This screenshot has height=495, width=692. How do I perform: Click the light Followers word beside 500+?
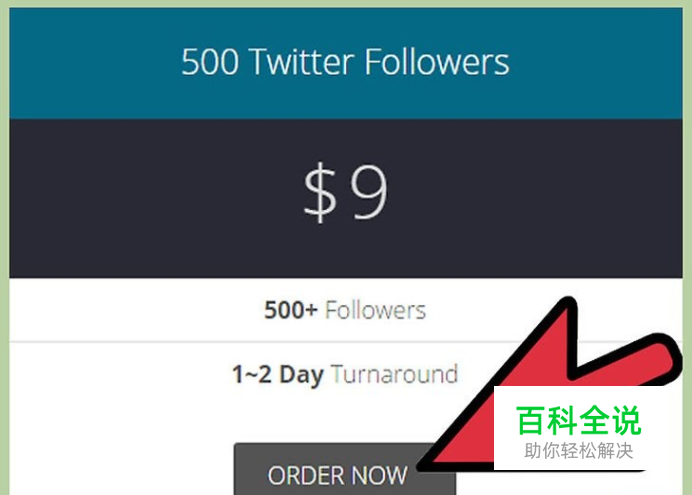pyautogui.click(x=376, y=310)
